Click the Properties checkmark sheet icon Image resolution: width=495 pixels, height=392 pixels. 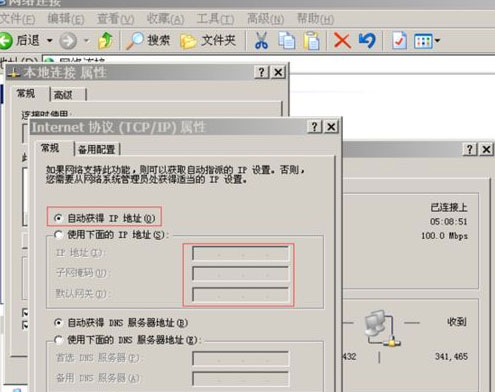(399, 41)
